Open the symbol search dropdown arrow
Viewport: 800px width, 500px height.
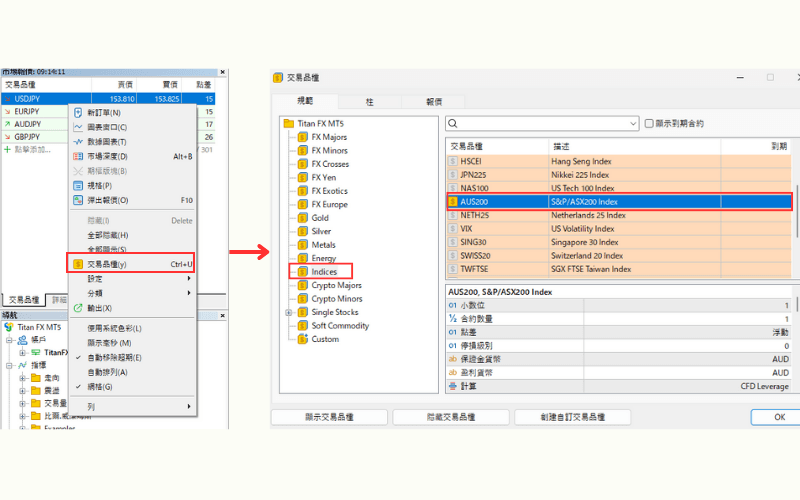pyautogui.click(x=633, y=123)
